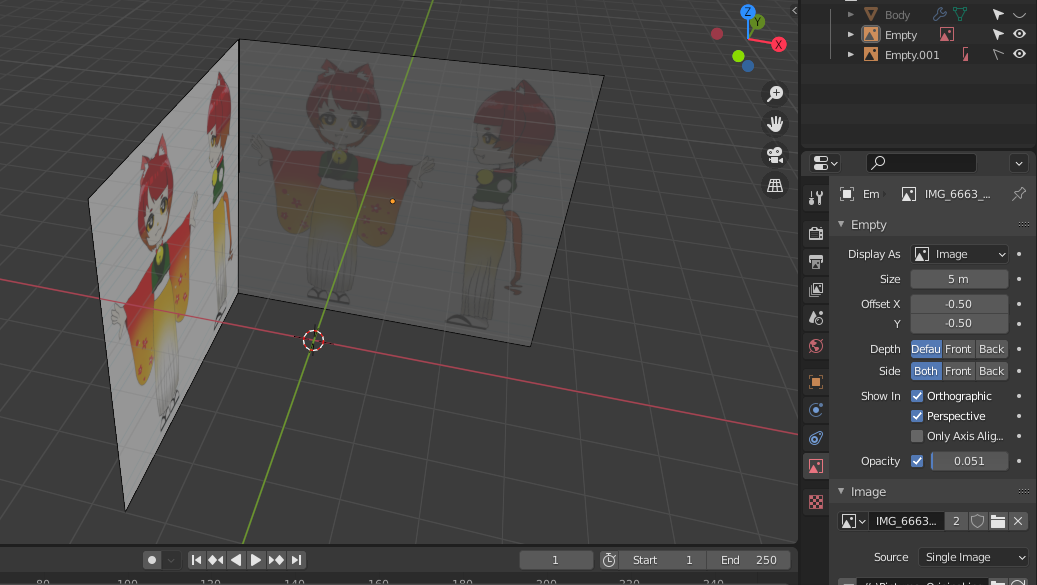This screenshot has width=1037, height=585.
Task: Toggle selectability arrow for Empty row
Action: coord(998,34)
